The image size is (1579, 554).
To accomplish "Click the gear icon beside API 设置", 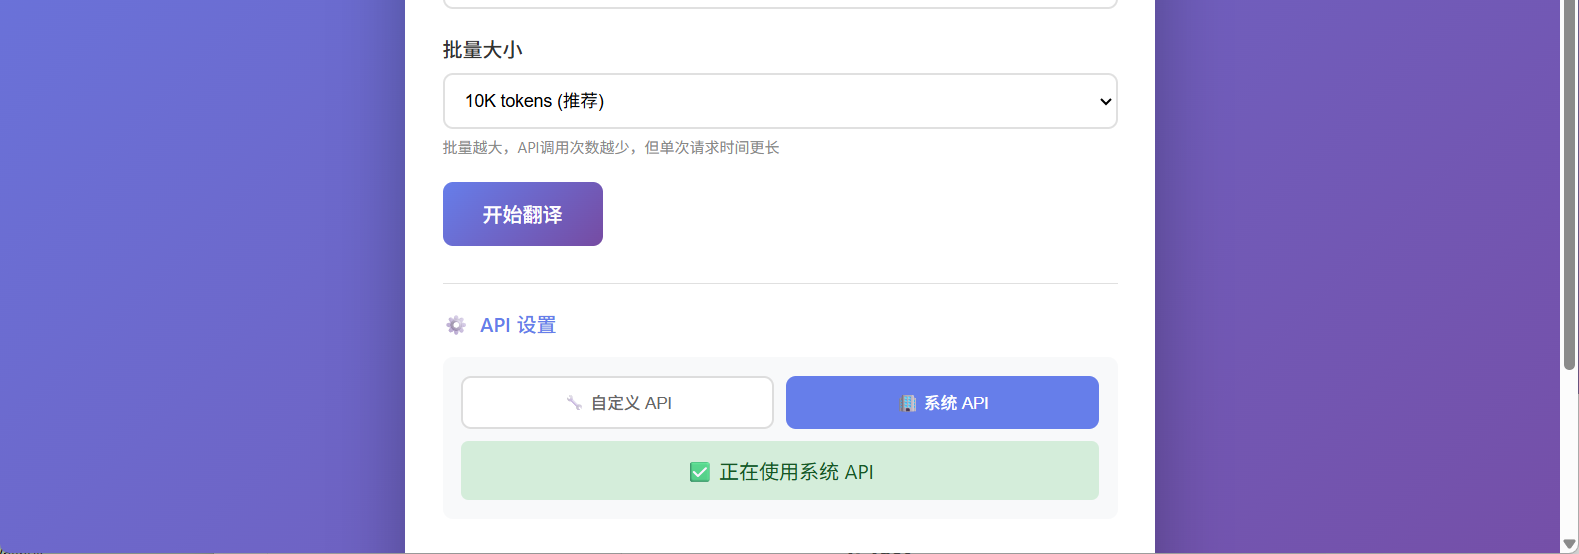I will tap(456, 325).
